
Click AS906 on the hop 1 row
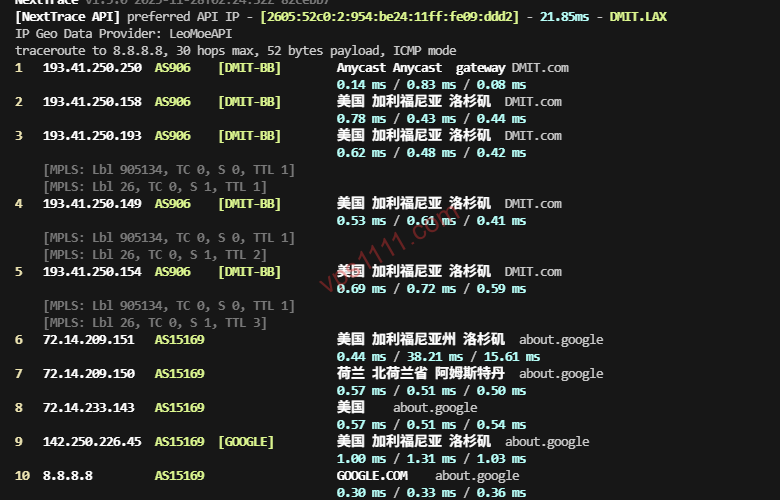click(x=173, y=68)
